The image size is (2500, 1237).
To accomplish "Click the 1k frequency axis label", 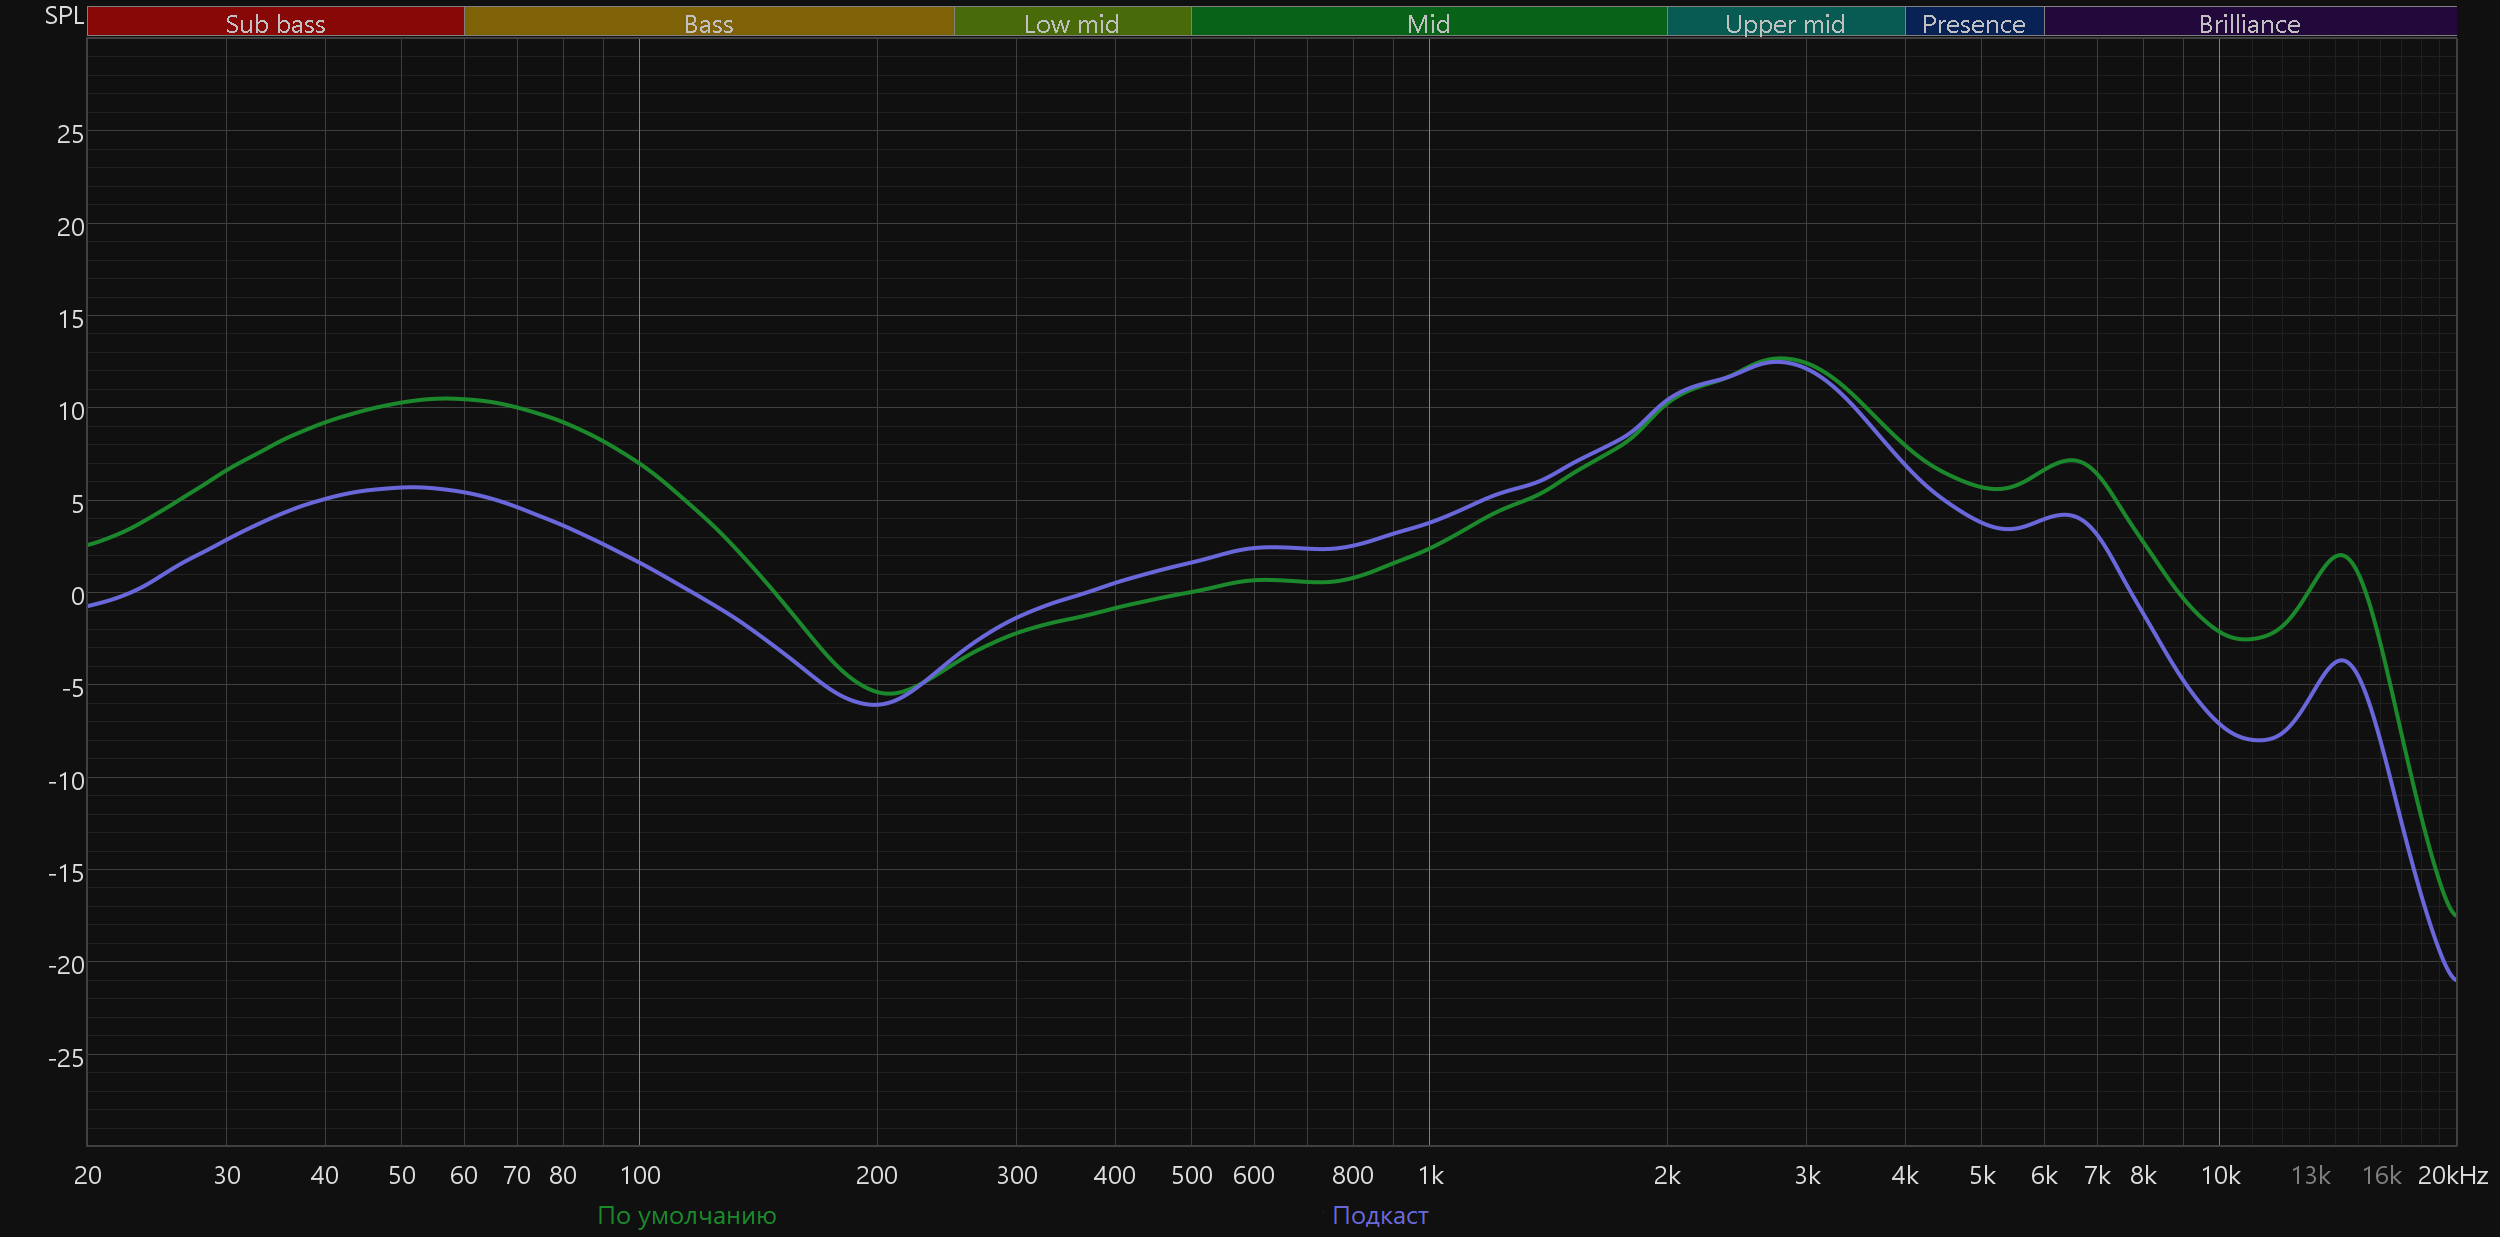I will tap(1430, 1175).
